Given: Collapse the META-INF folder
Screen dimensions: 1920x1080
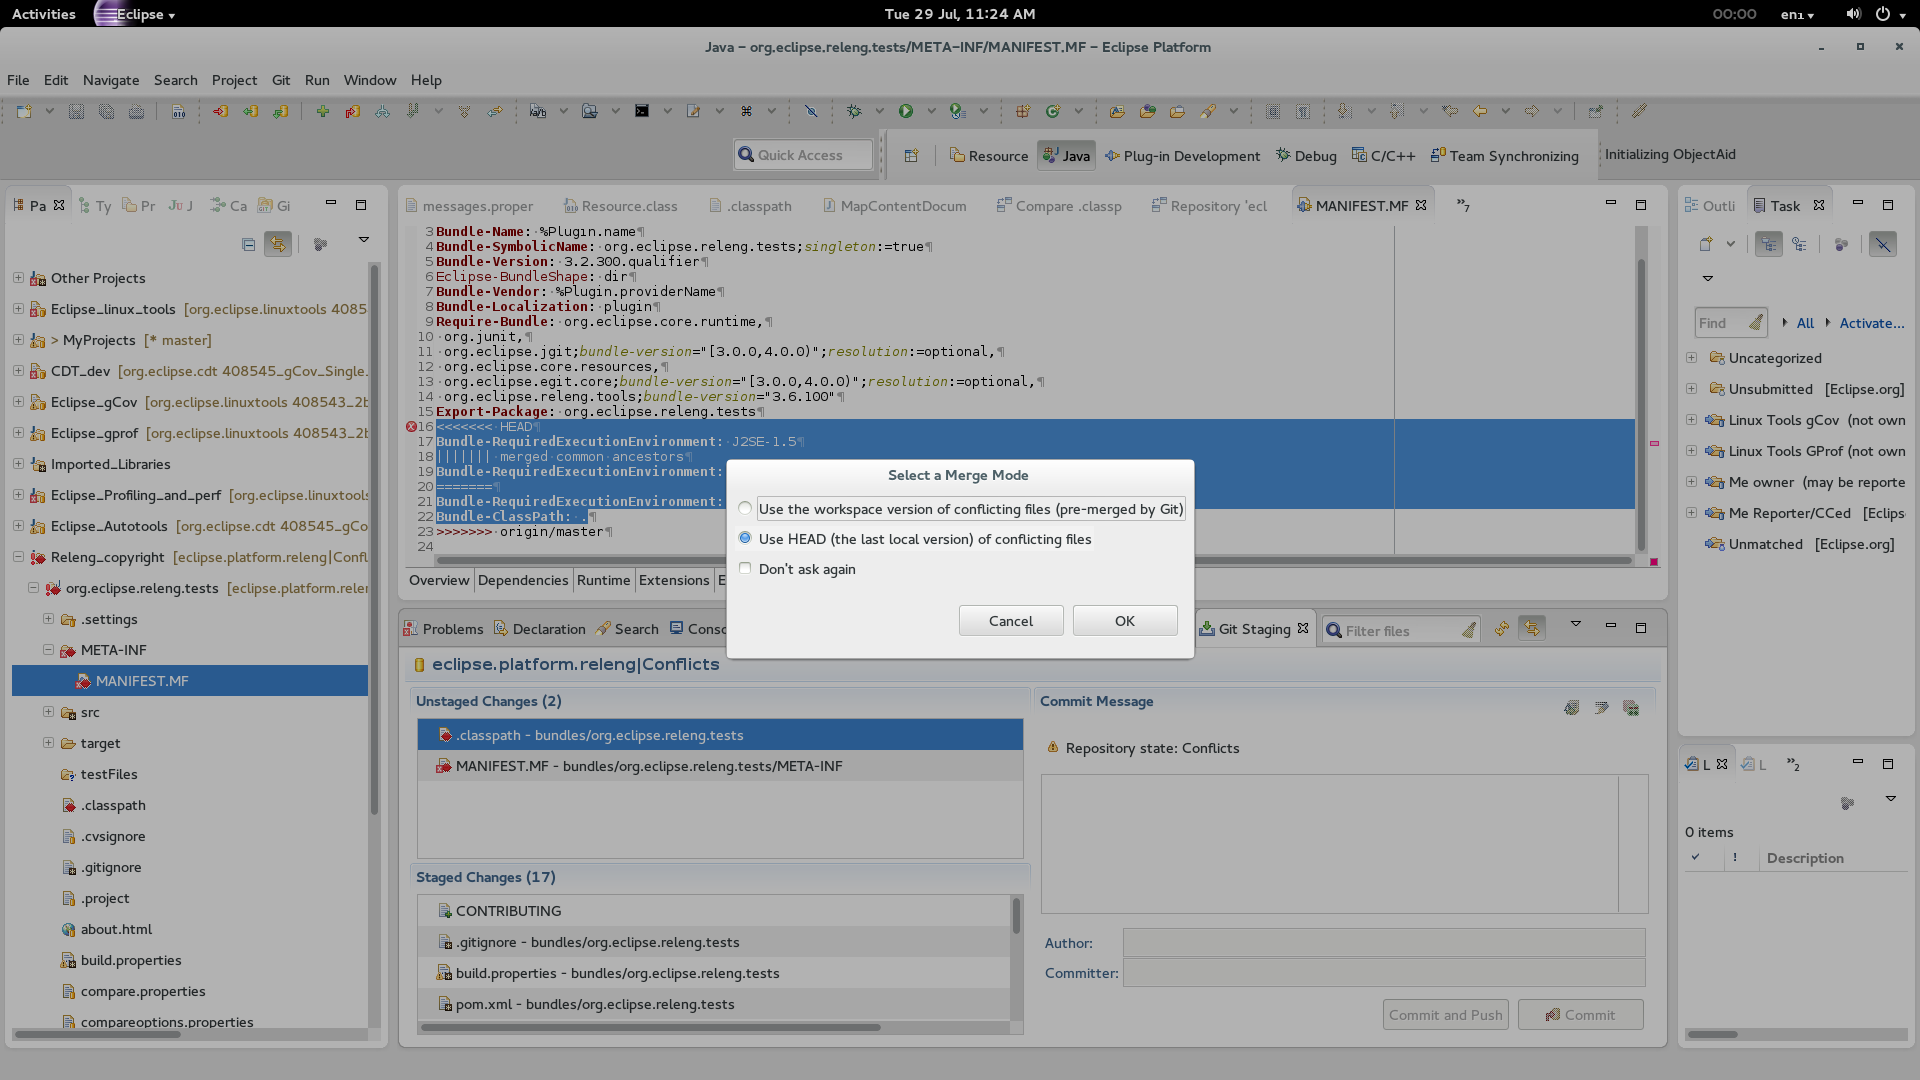Looking at the screenshot, I should coord(48,650).
